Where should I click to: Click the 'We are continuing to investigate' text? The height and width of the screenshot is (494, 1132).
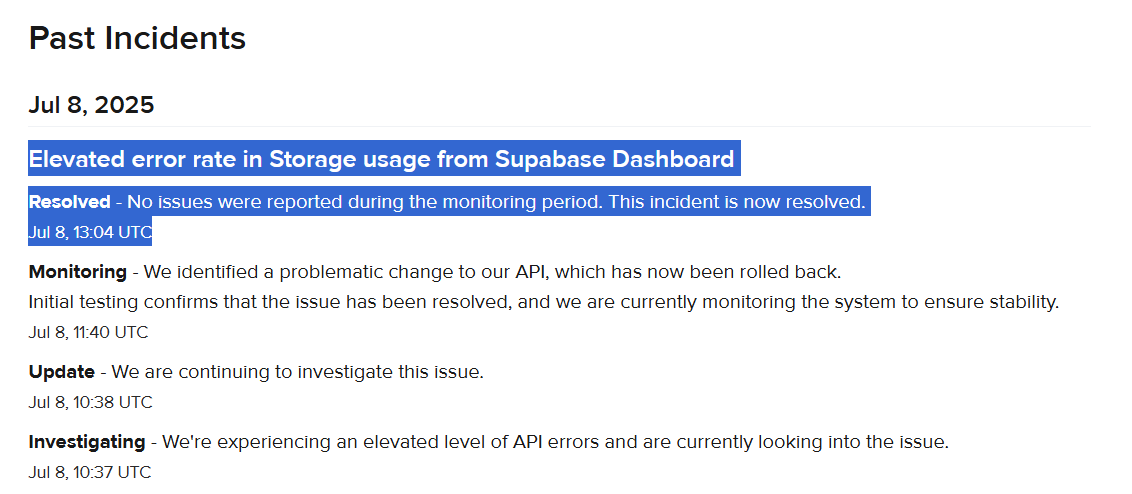coord(297,372)
